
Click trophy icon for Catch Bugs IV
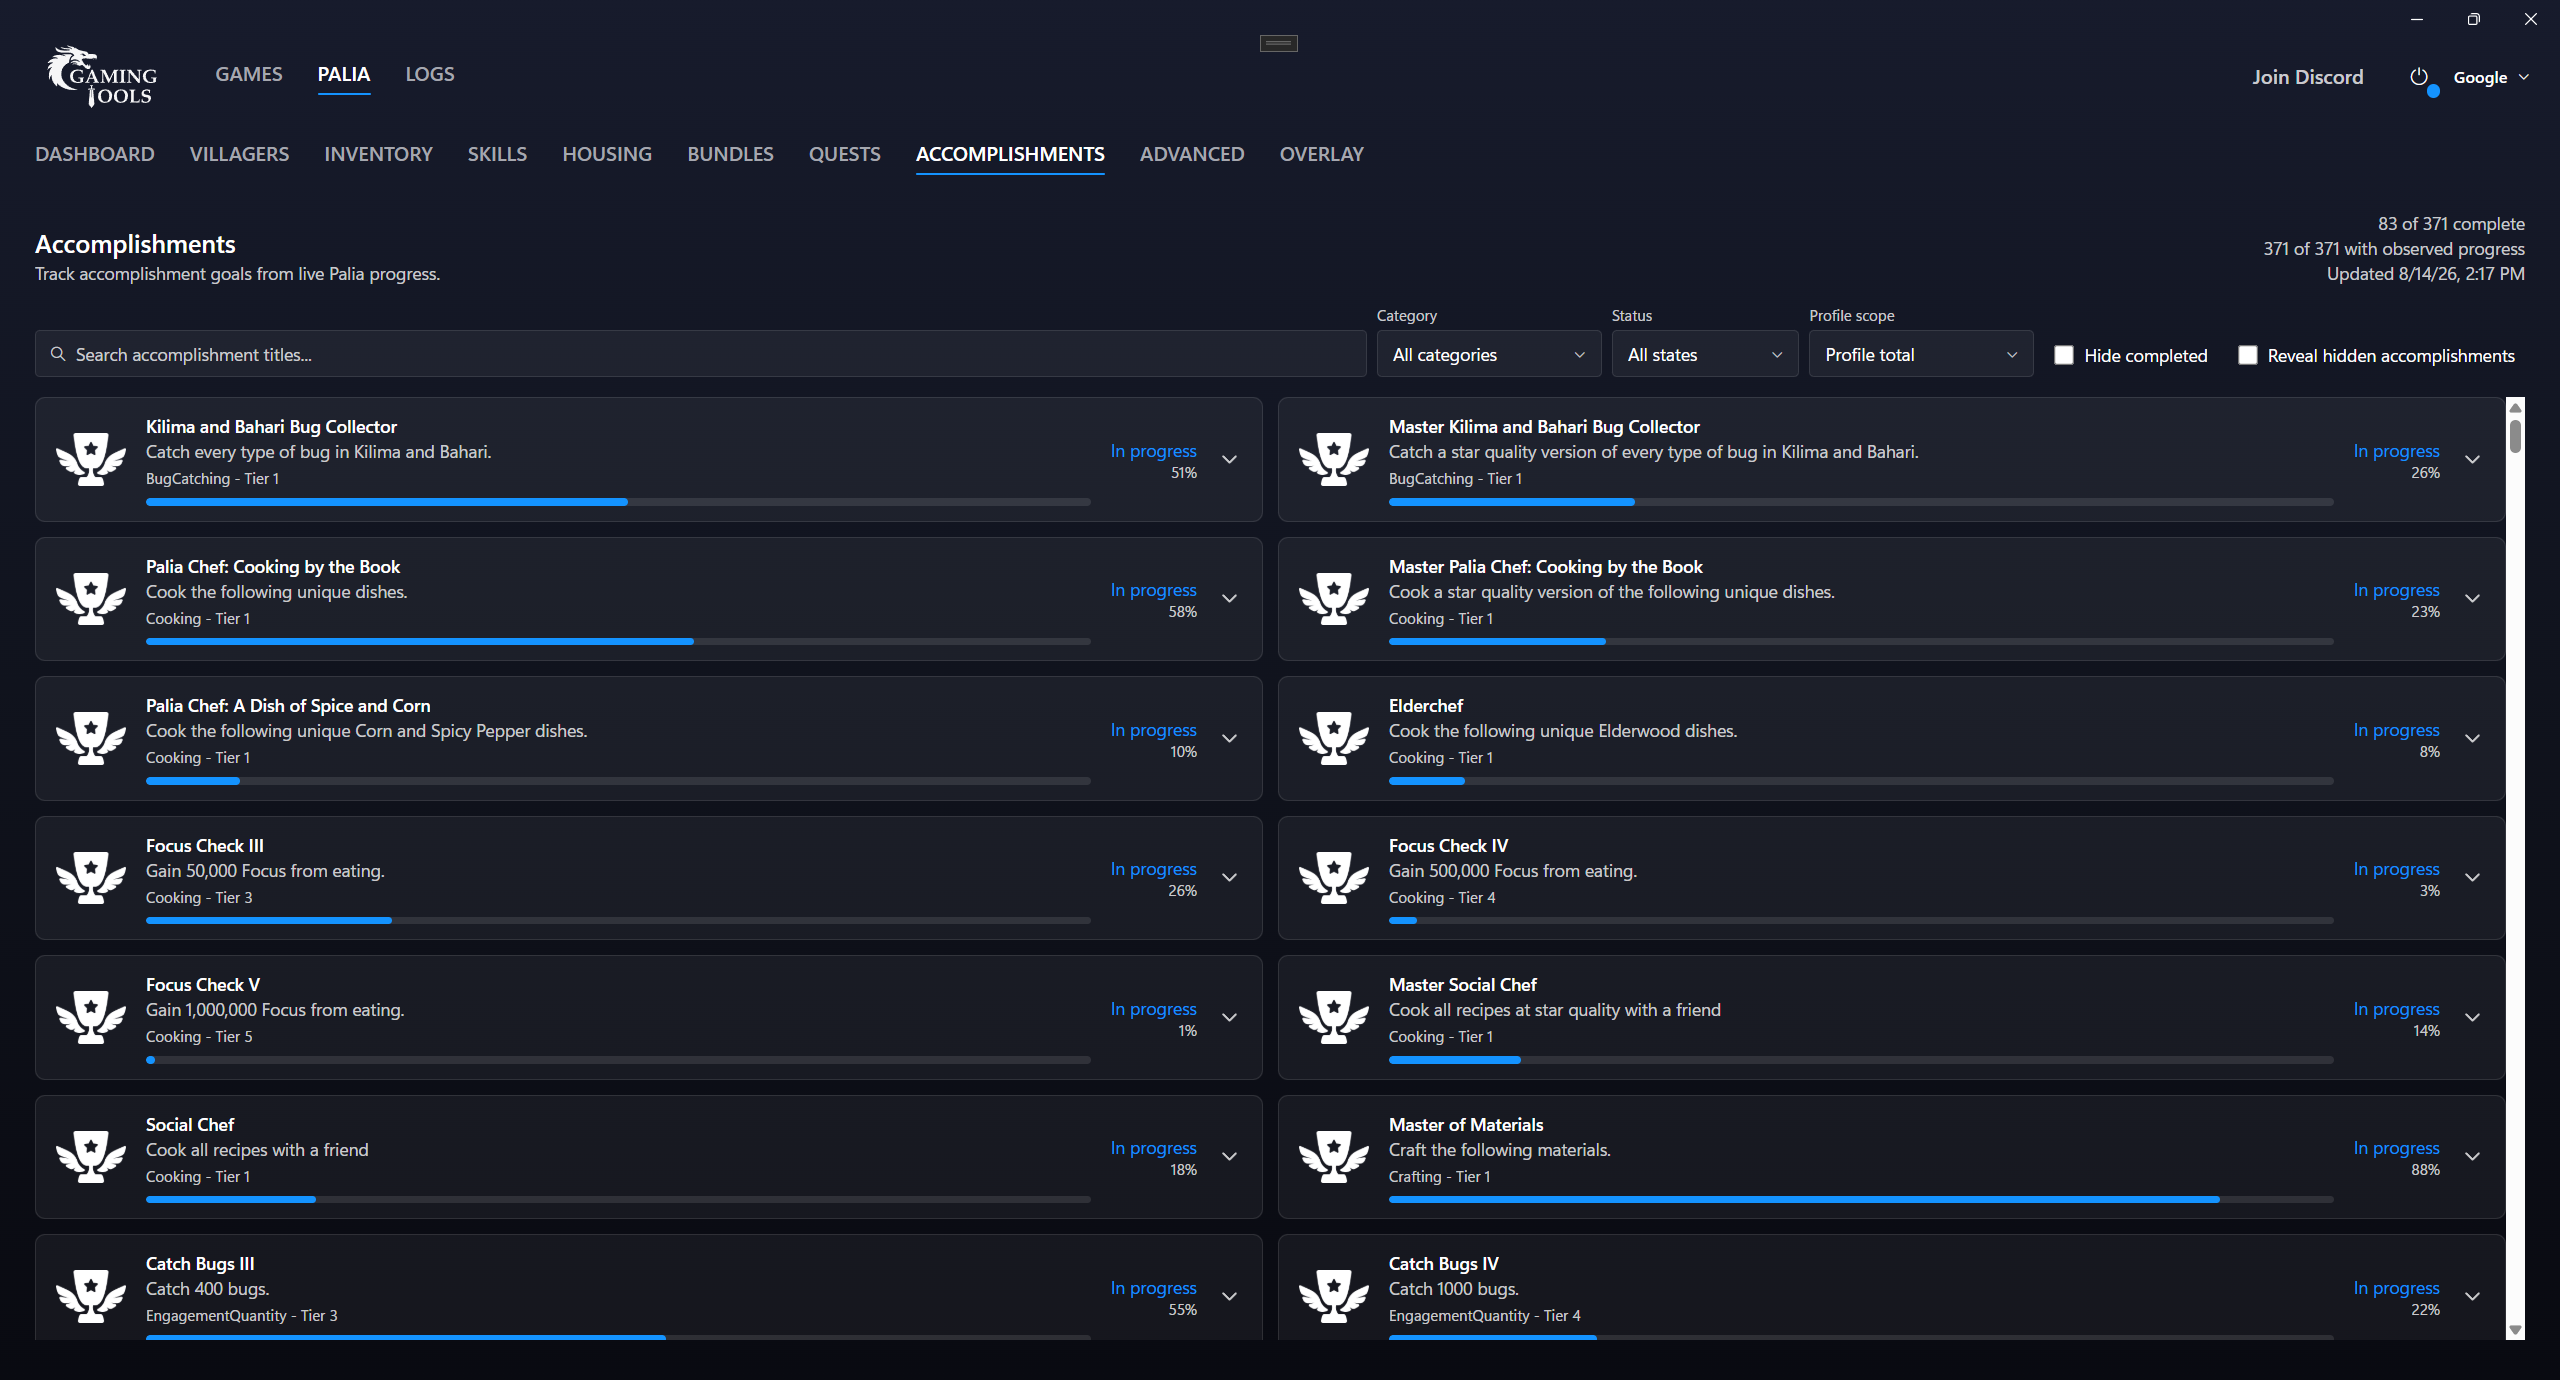[x=1334, y=1296]
